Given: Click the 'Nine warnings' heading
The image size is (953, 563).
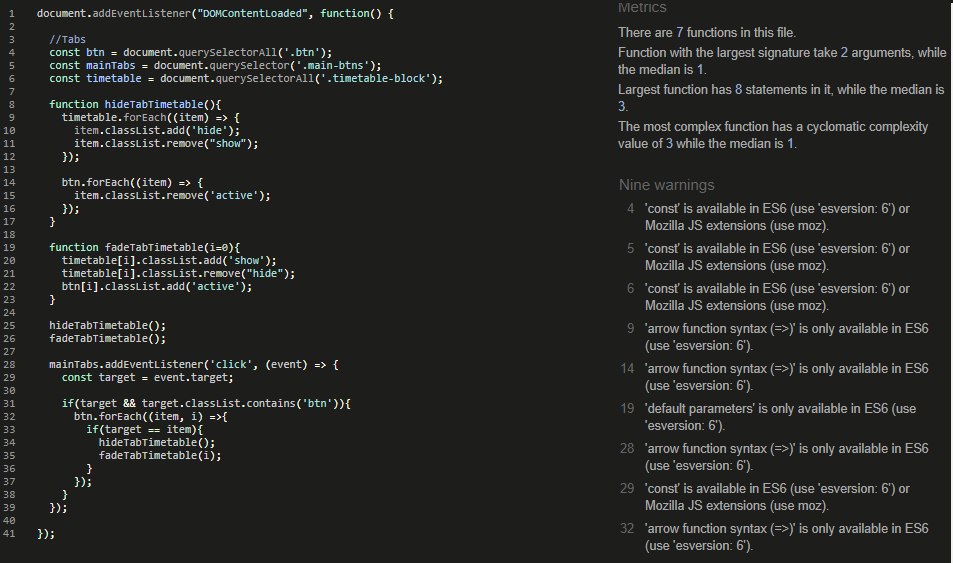Looking at the screenshot, I should [x=667, y=185].
